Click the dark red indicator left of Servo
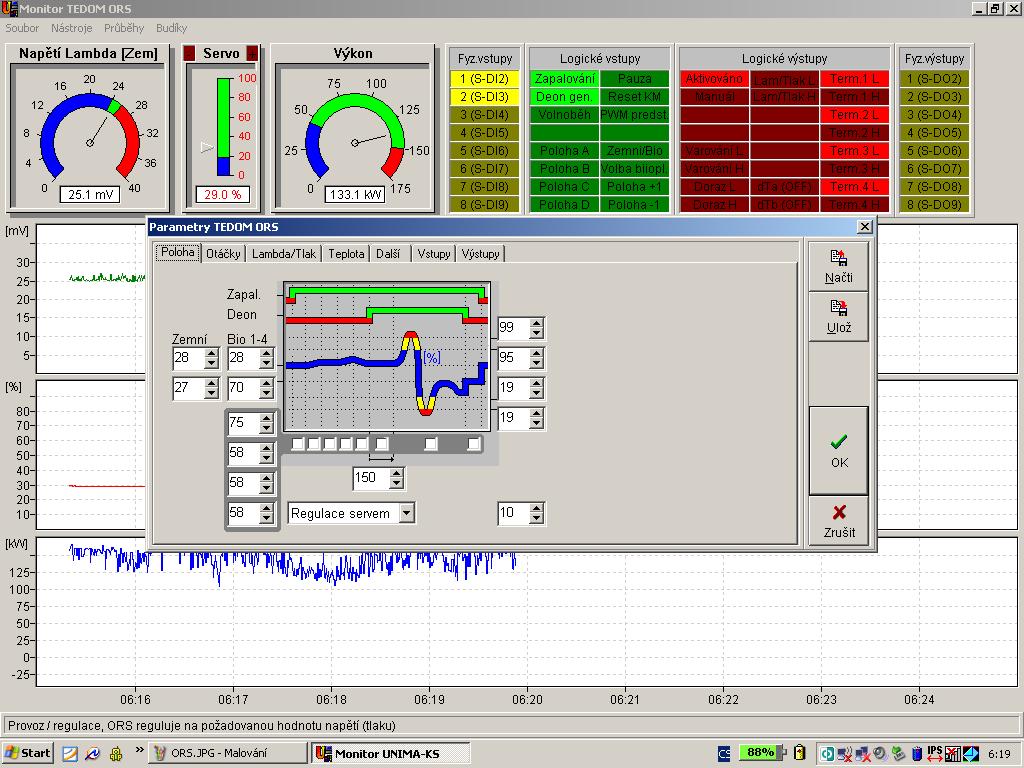1024x768 pixels. pyautogui.click(x=190, y=53)
